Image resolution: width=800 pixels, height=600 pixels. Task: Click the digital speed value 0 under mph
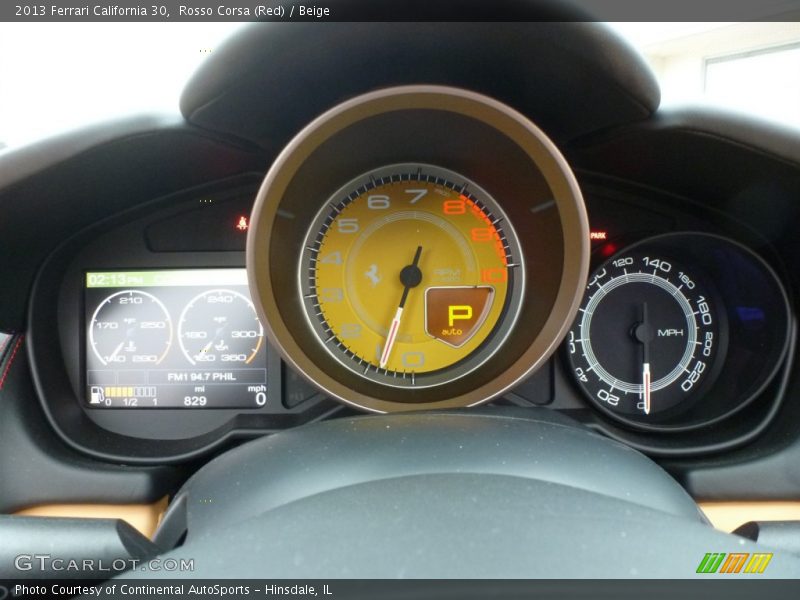click(x=260, y=399)
